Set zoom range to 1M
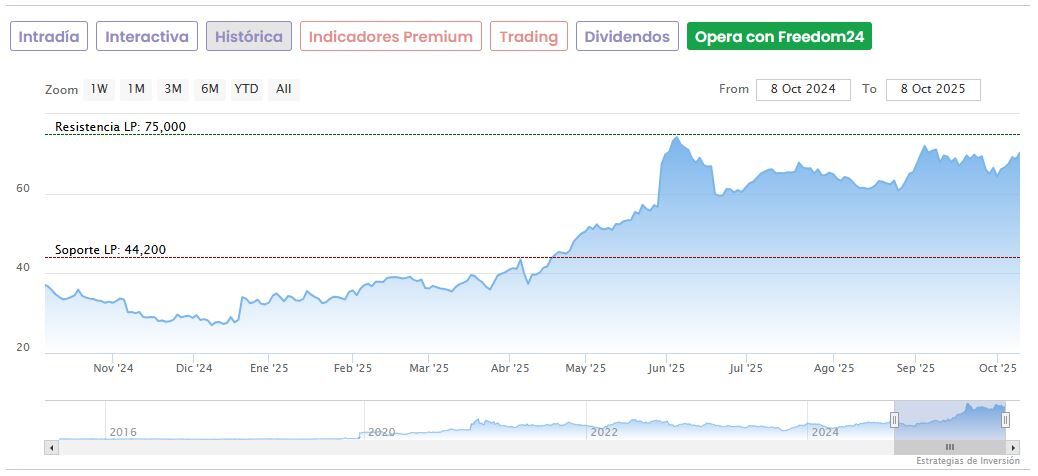This screenshot has width=1038, height=476. pyautogui.click(x=136, y=89)
